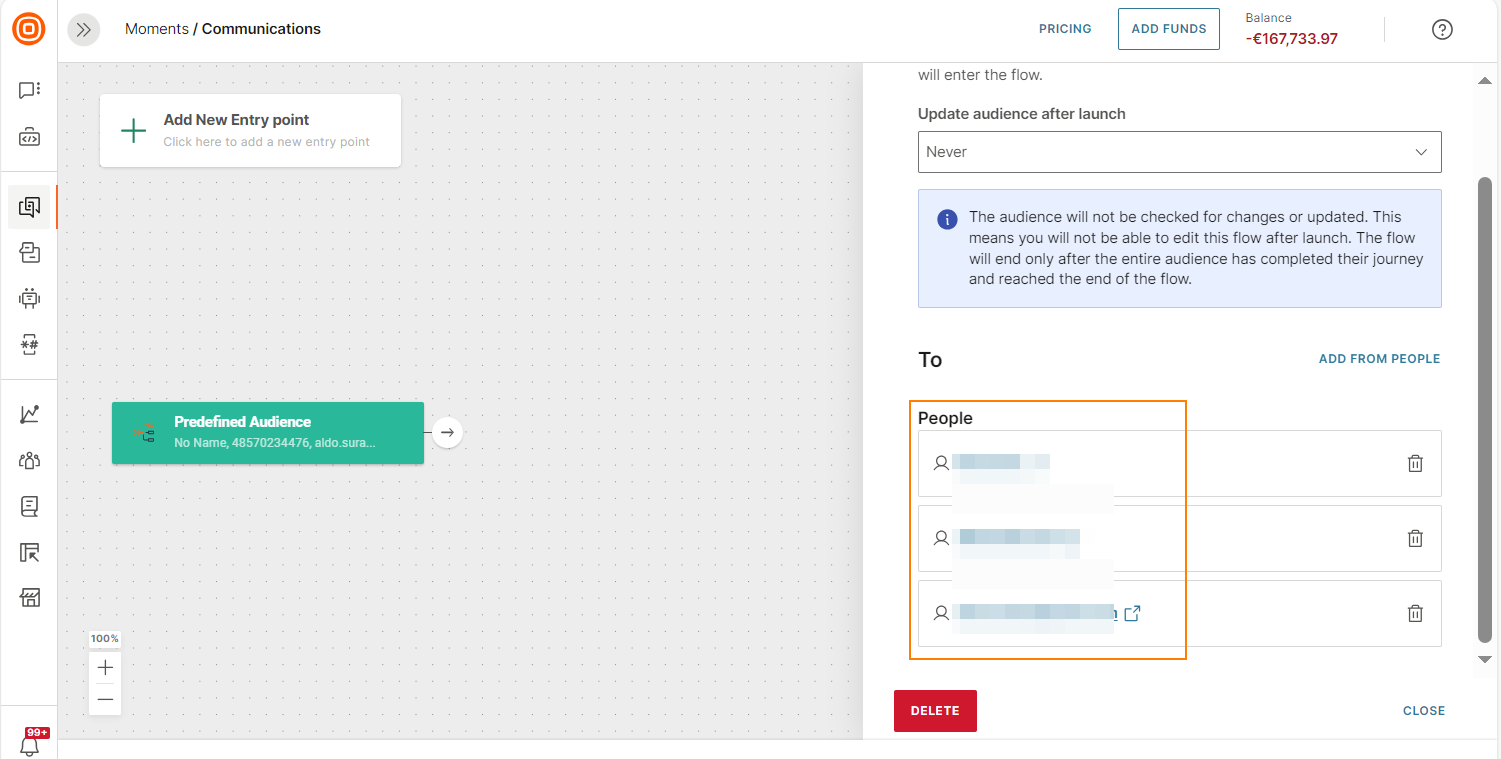Delete the first person from the list
The height and width of the screenshot is (759, 1501).
(1415, 463)
